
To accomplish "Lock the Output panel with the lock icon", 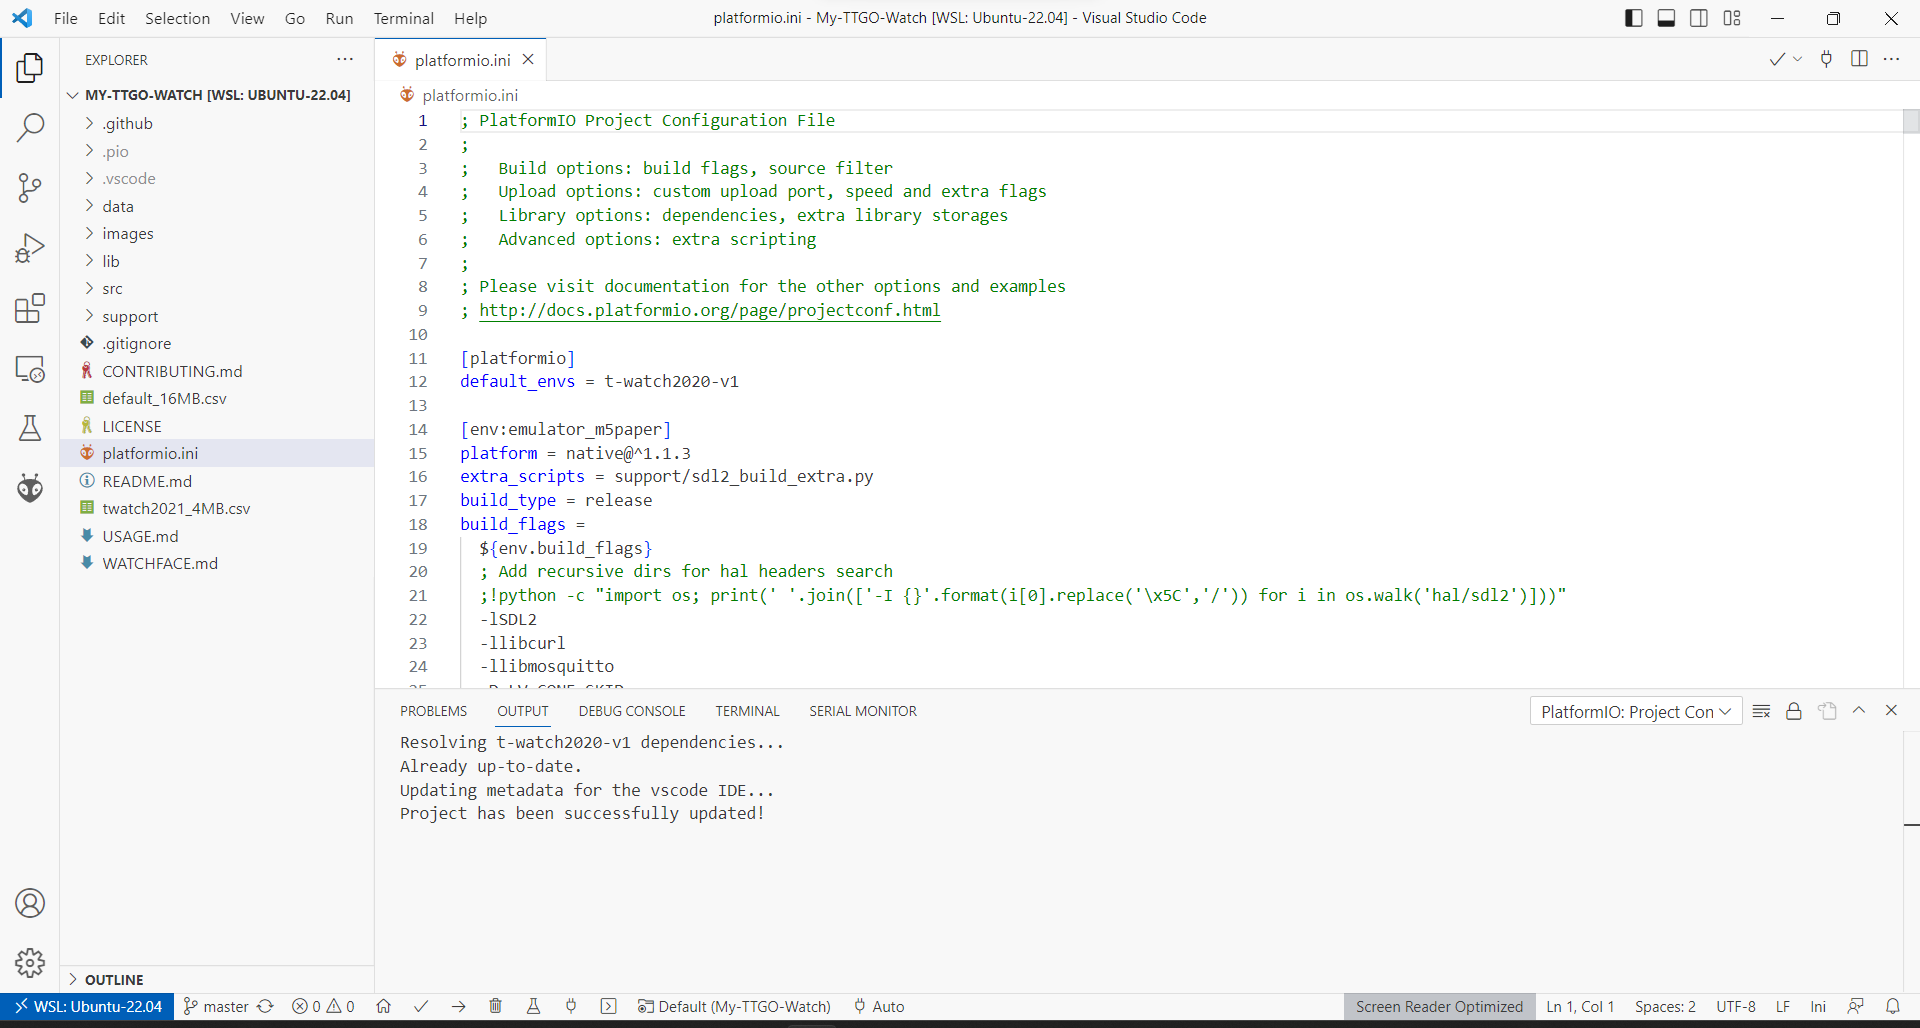I will [1794, 711].
